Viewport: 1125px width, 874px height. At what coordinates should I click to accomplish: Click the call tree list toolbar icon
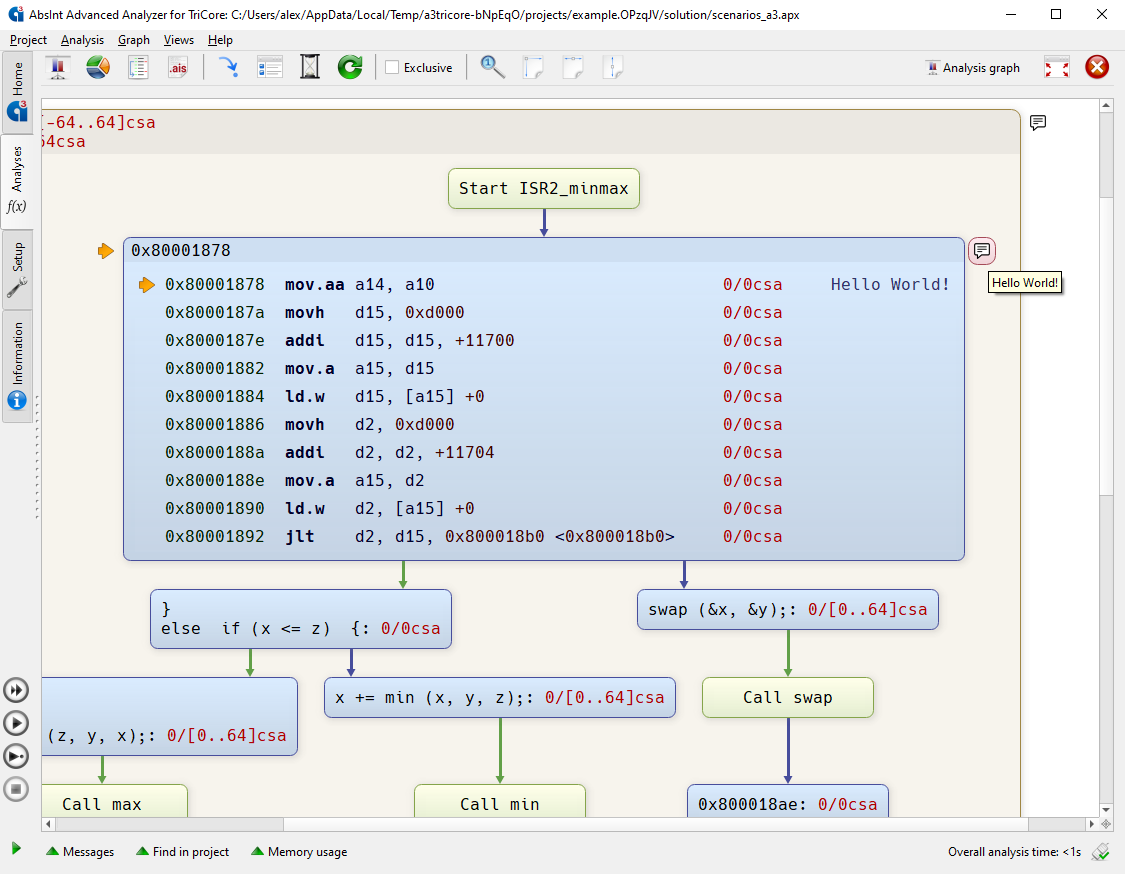tap(138, 67)
